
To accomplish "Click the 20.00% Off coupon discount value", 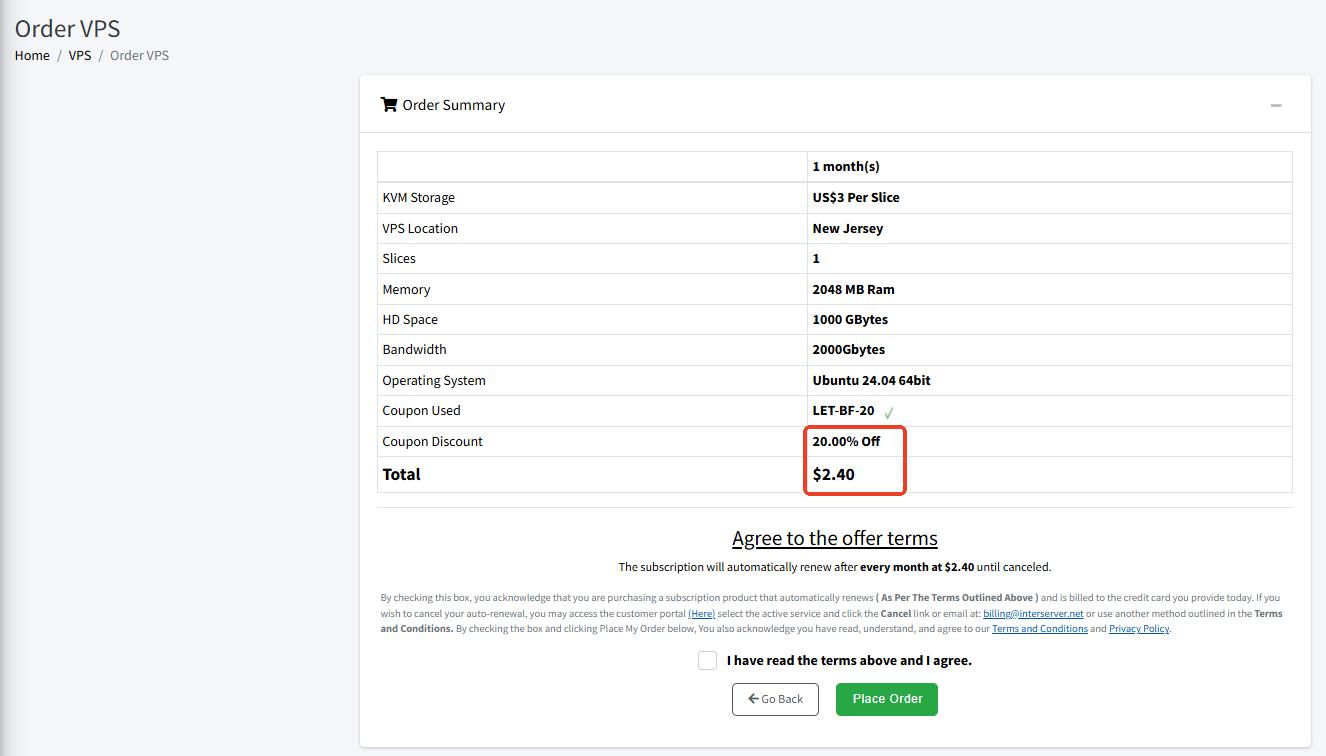I will point(846,441).
